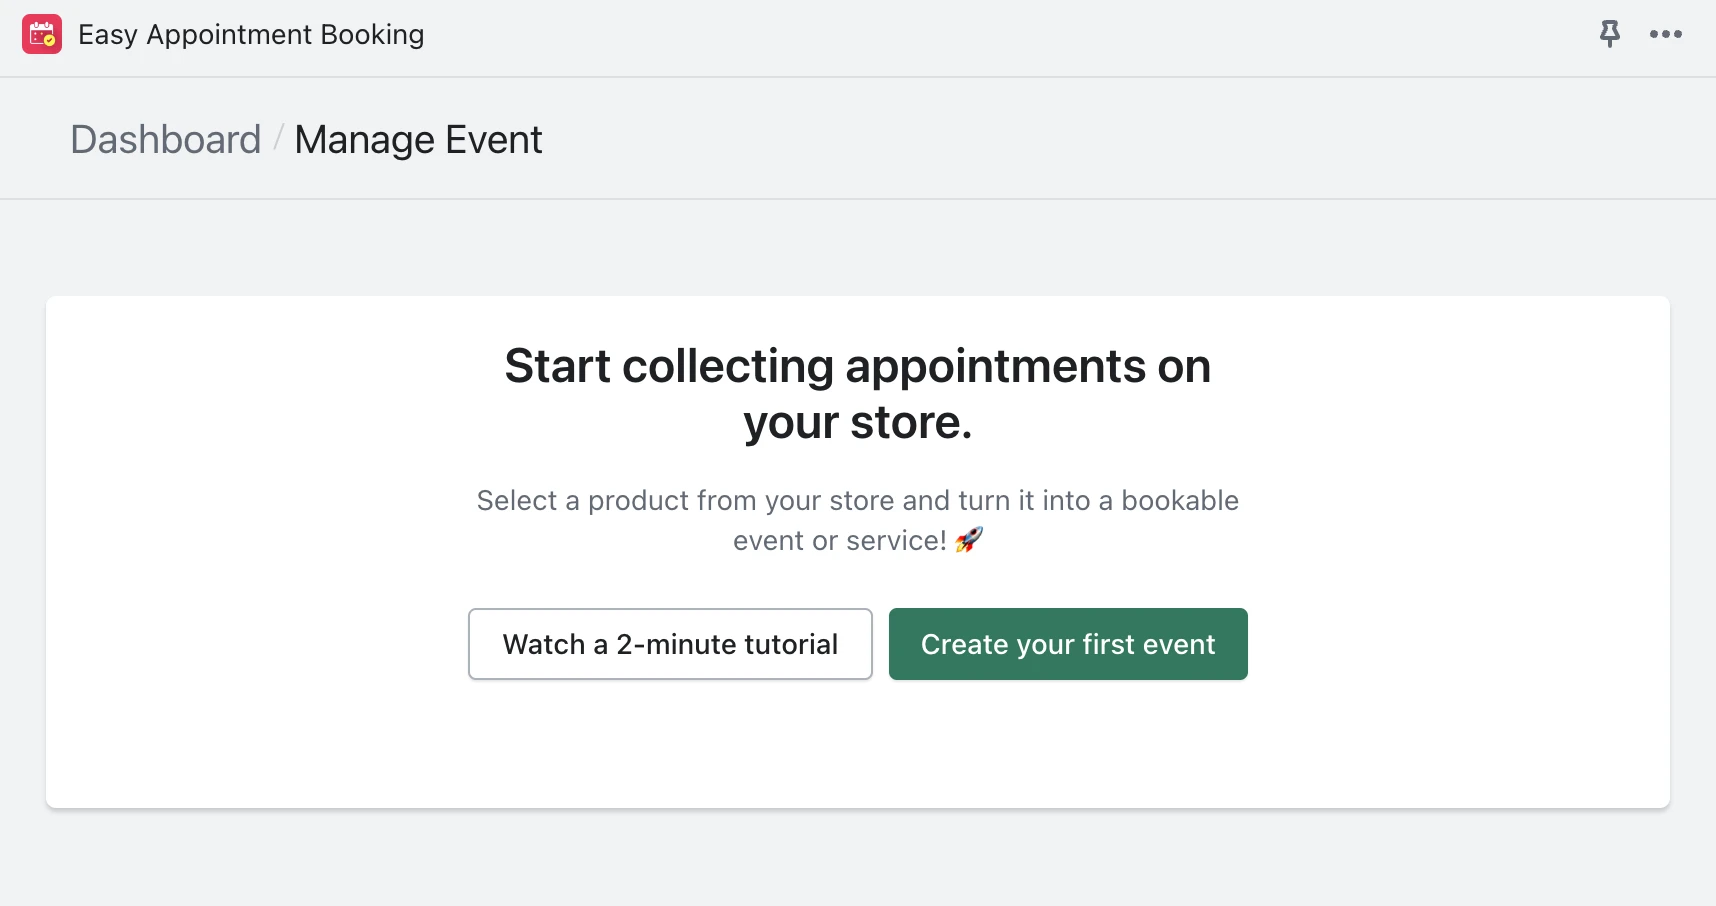Select the Manage Event breadcrumb title

(x=418, y=140)
